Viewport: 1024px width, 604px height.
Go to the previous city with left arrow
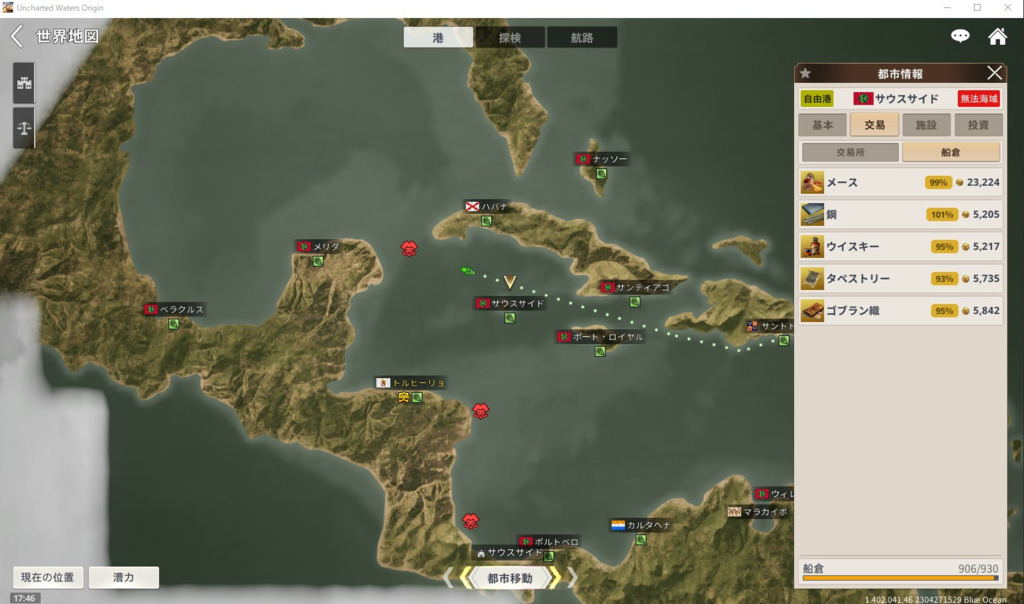point(449,578)
